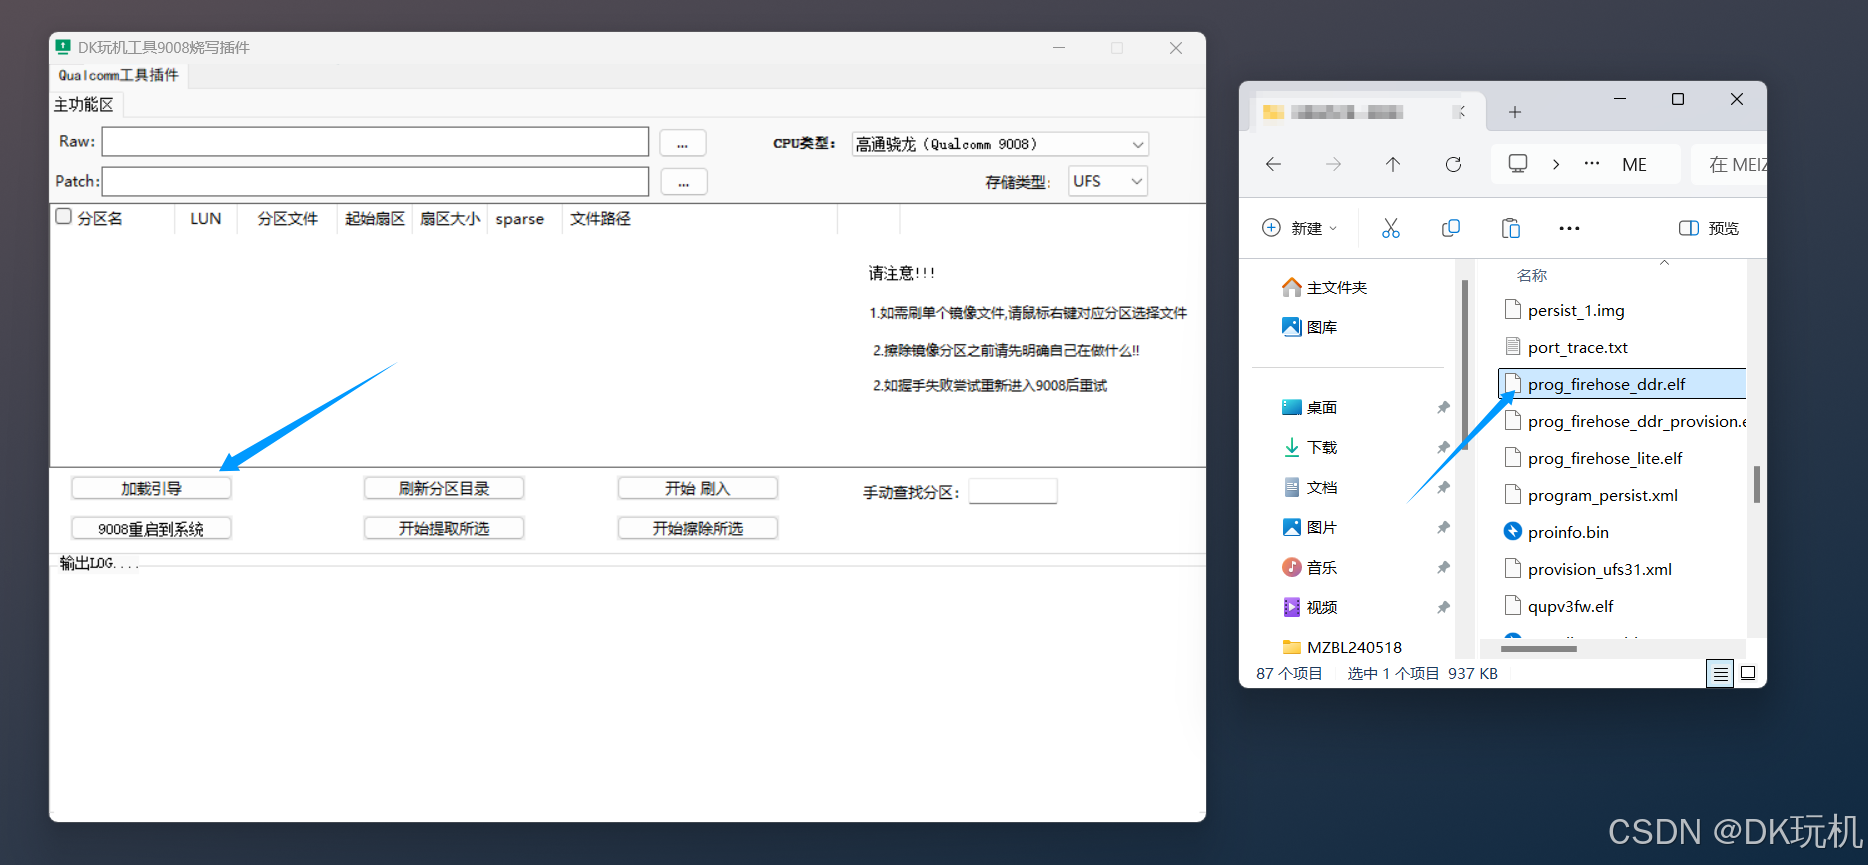Click the 加载引导 (load bootloader) button
Viewport: 1868px width, 865px height.
tap(151, 488)
